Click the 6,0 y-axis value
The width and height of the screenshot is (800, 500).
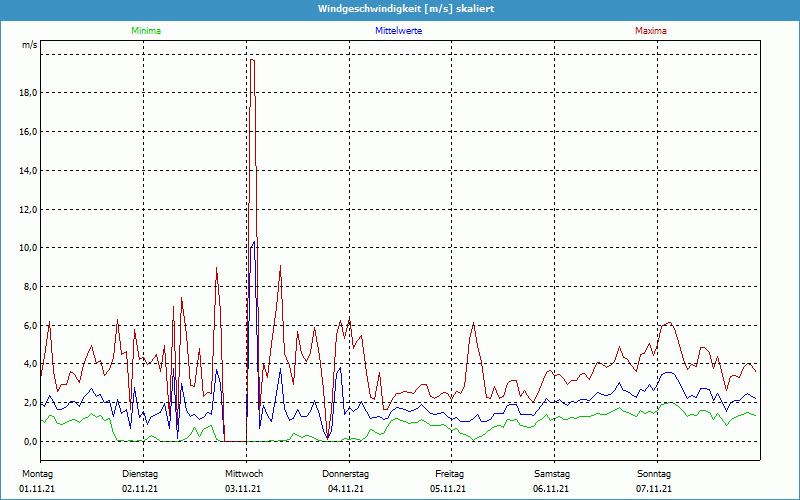tap(30, 326)
